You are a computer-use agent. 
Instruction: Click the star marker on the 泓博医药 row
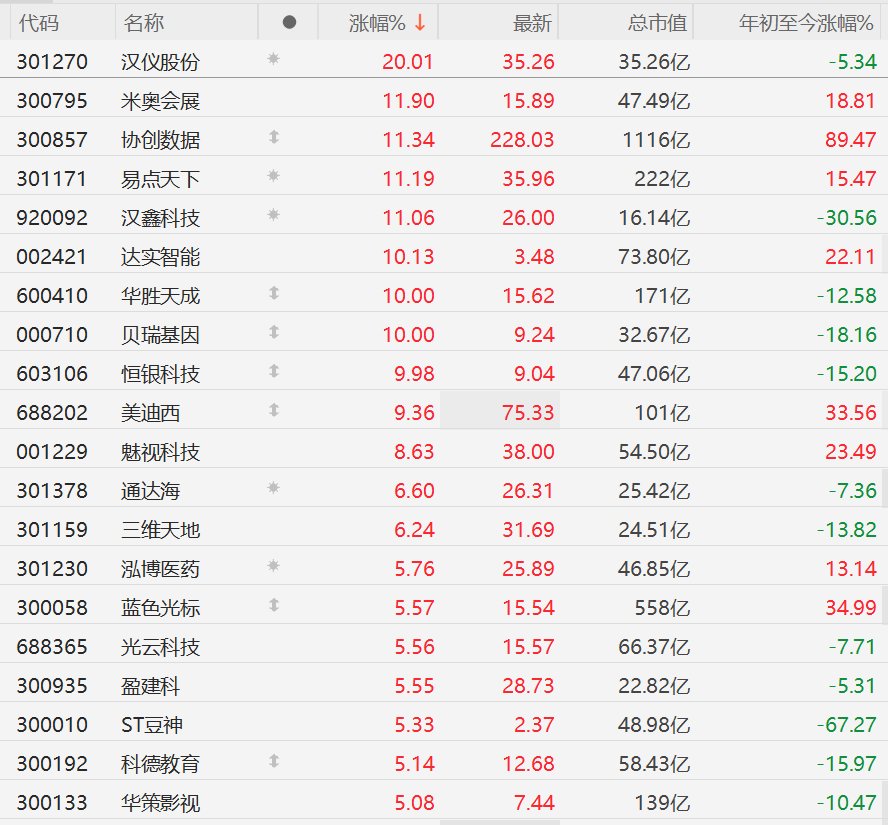[x=274, y=566]
